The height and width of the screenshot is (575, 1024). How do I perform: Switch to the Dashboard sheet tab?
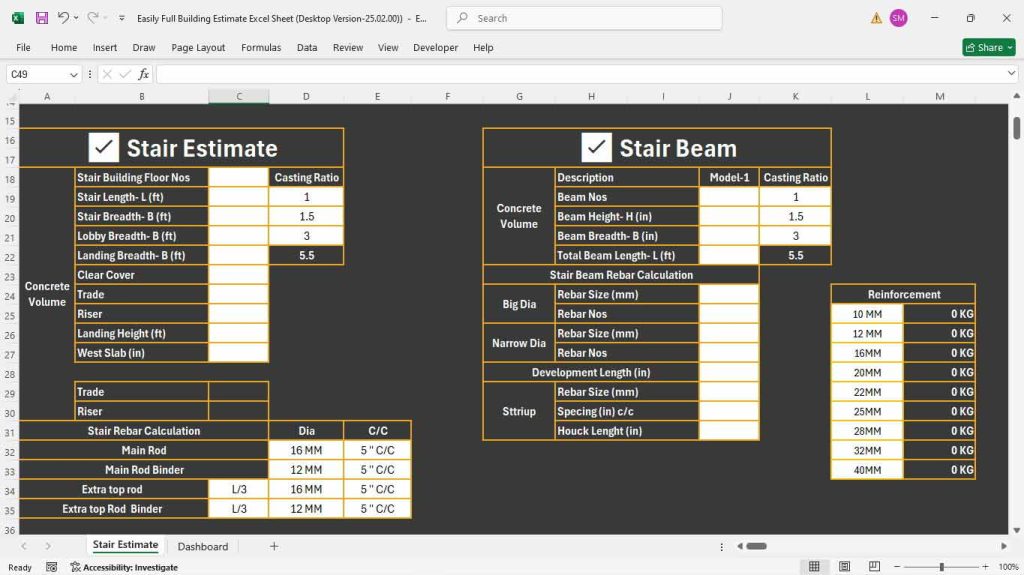tap(203, 546)
